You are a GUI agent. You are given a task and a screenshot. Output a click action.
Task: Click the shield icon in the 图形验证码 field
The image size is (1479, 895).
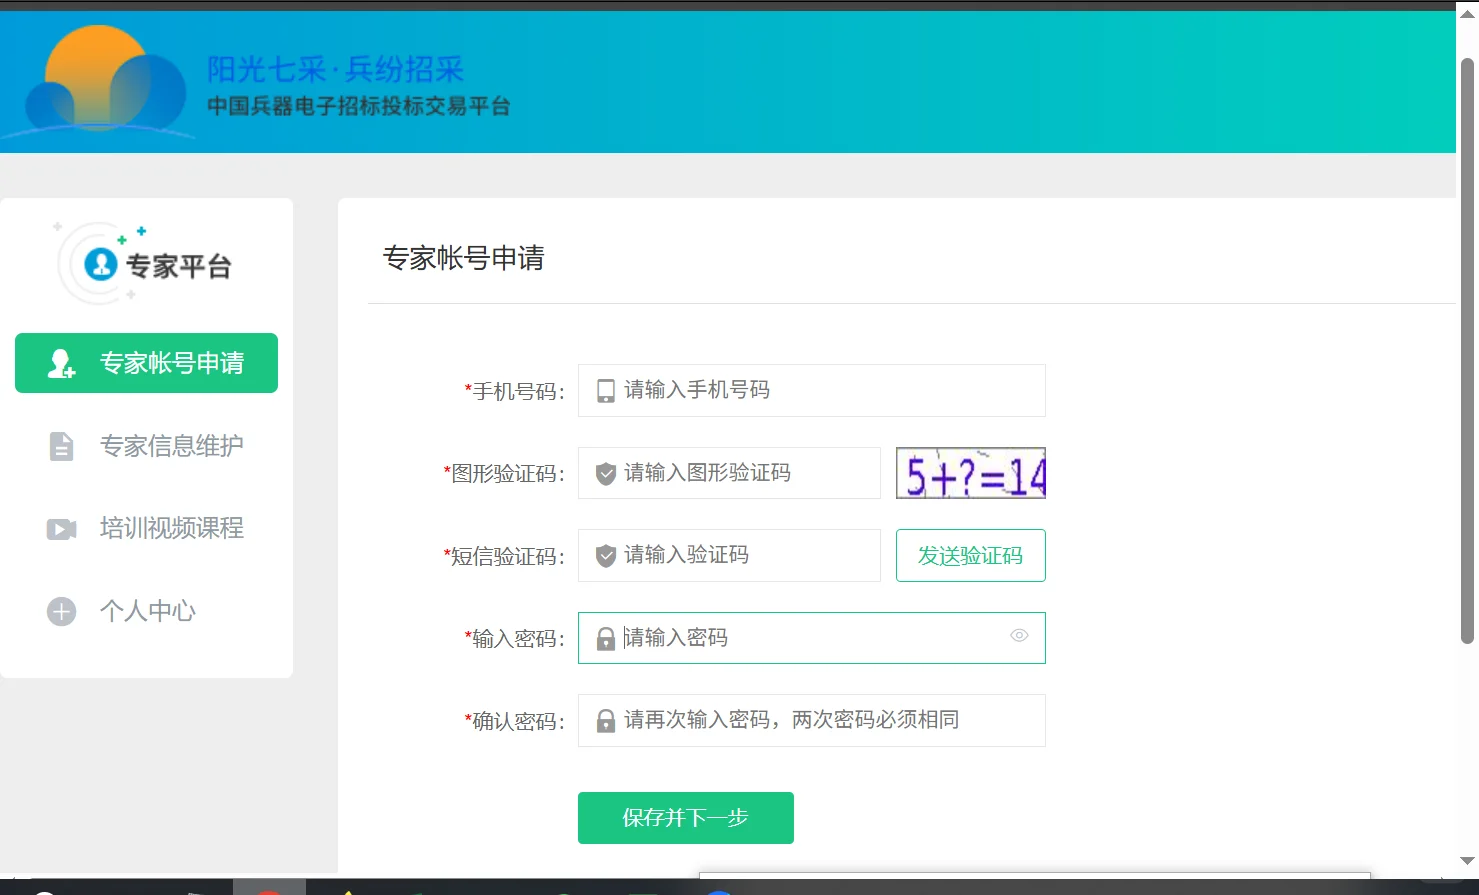(604, 473)
